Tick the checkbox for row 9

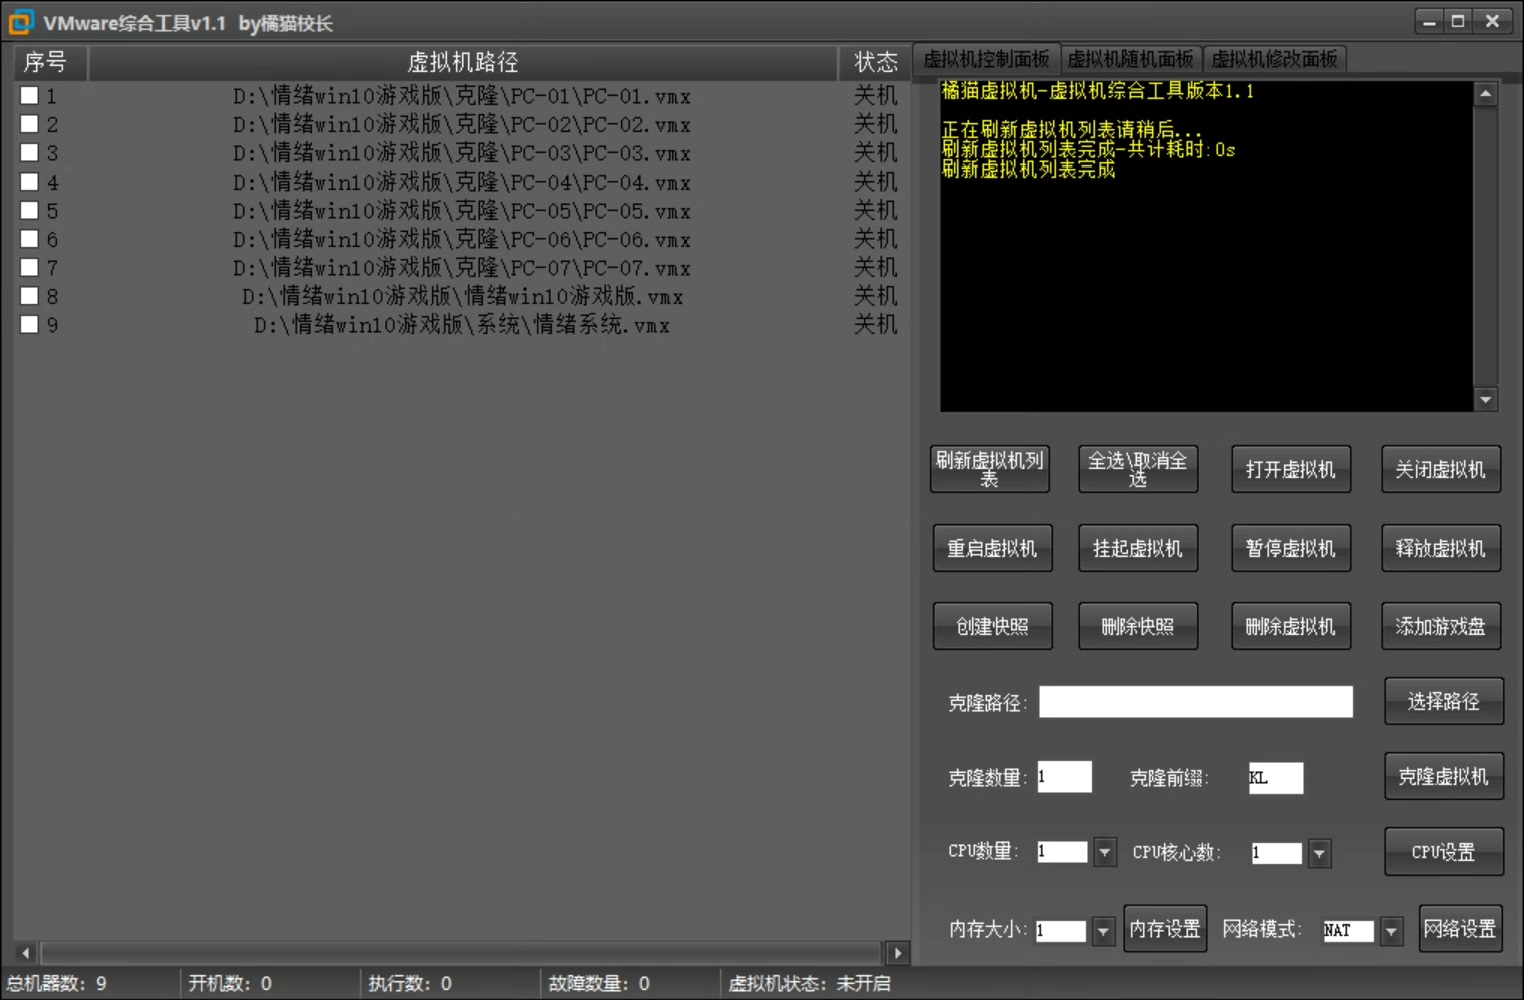tap(30, 325)
